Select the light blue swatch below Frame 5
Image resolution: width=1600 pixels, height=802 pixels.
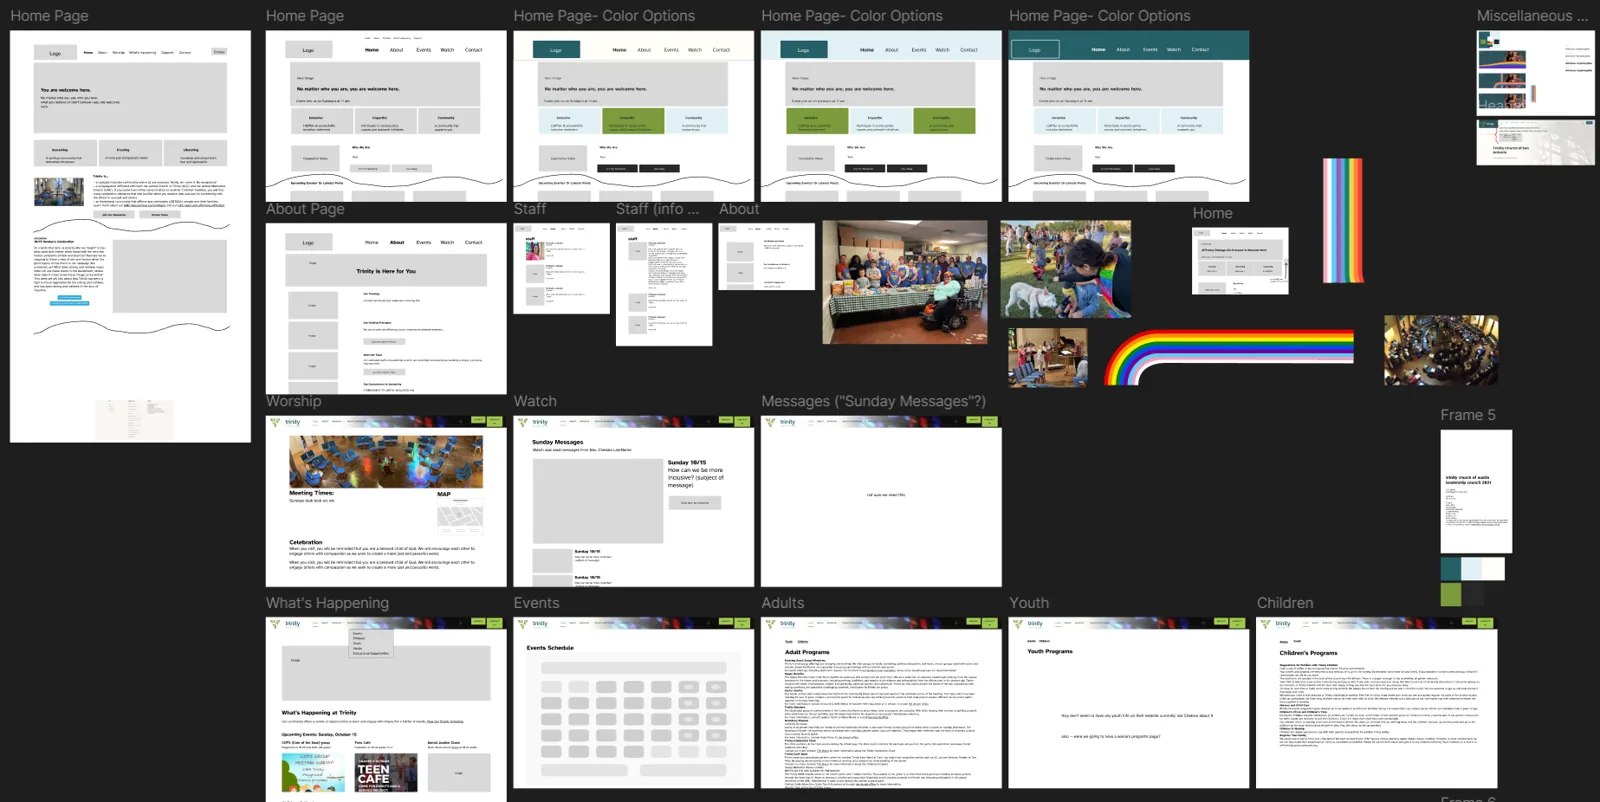coord(1472,569)
